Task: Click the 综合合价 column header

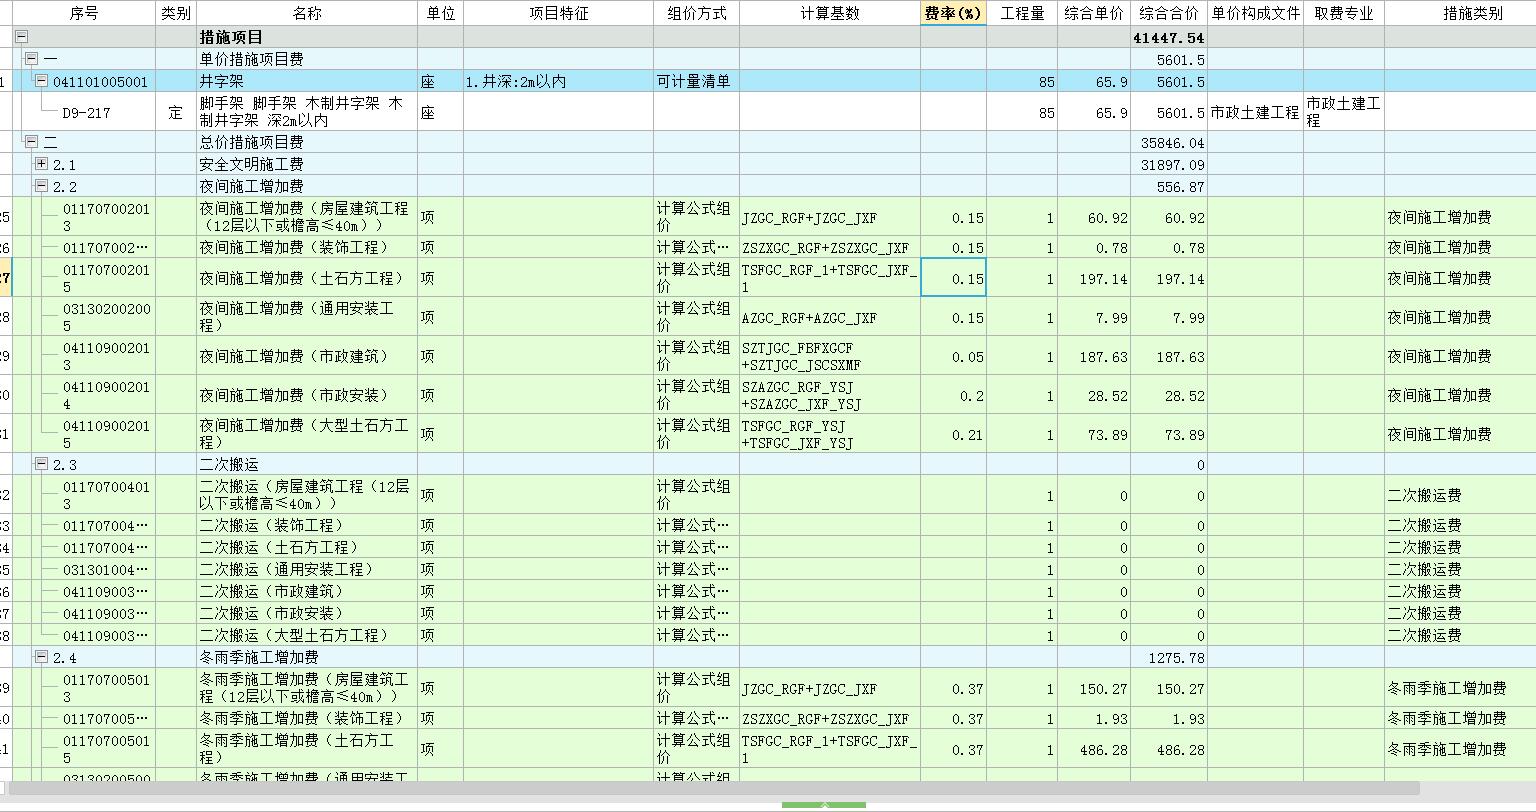Action: click(x=1169, y=13)
